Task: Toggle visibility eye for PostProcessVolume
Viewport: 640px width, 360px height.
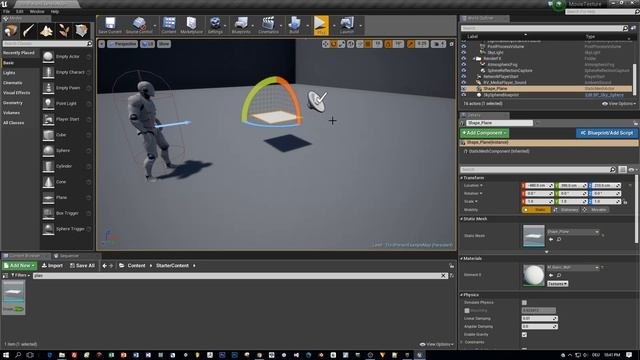Action: (x=464, y=47)
